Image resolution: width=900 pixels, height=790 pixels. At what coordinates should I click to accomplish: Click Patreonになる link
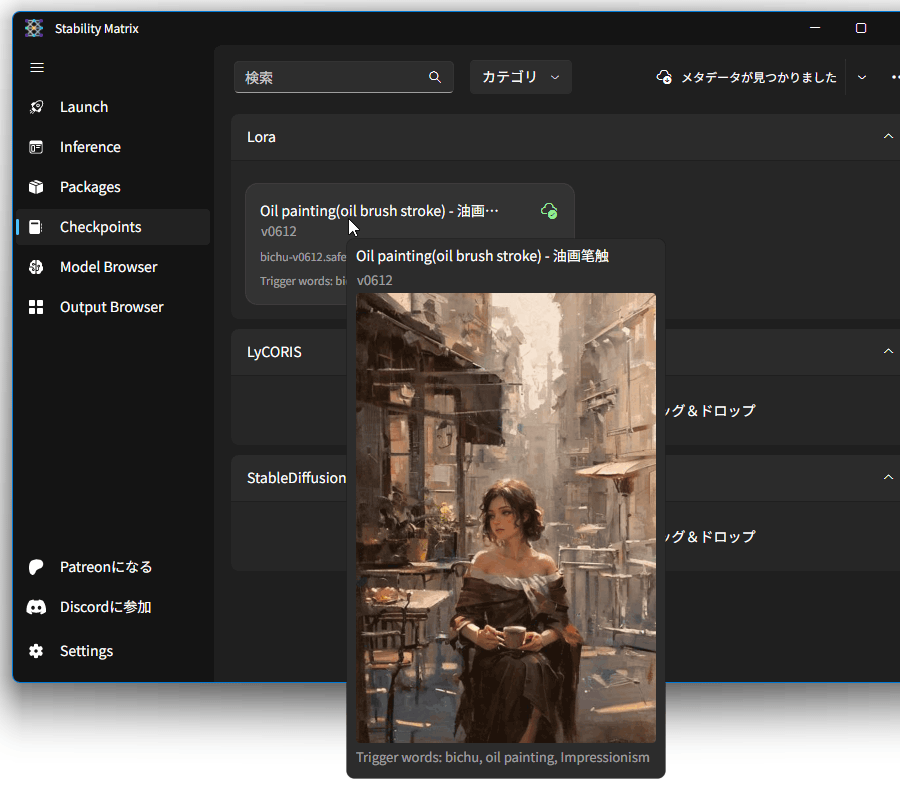coord(113,567)
